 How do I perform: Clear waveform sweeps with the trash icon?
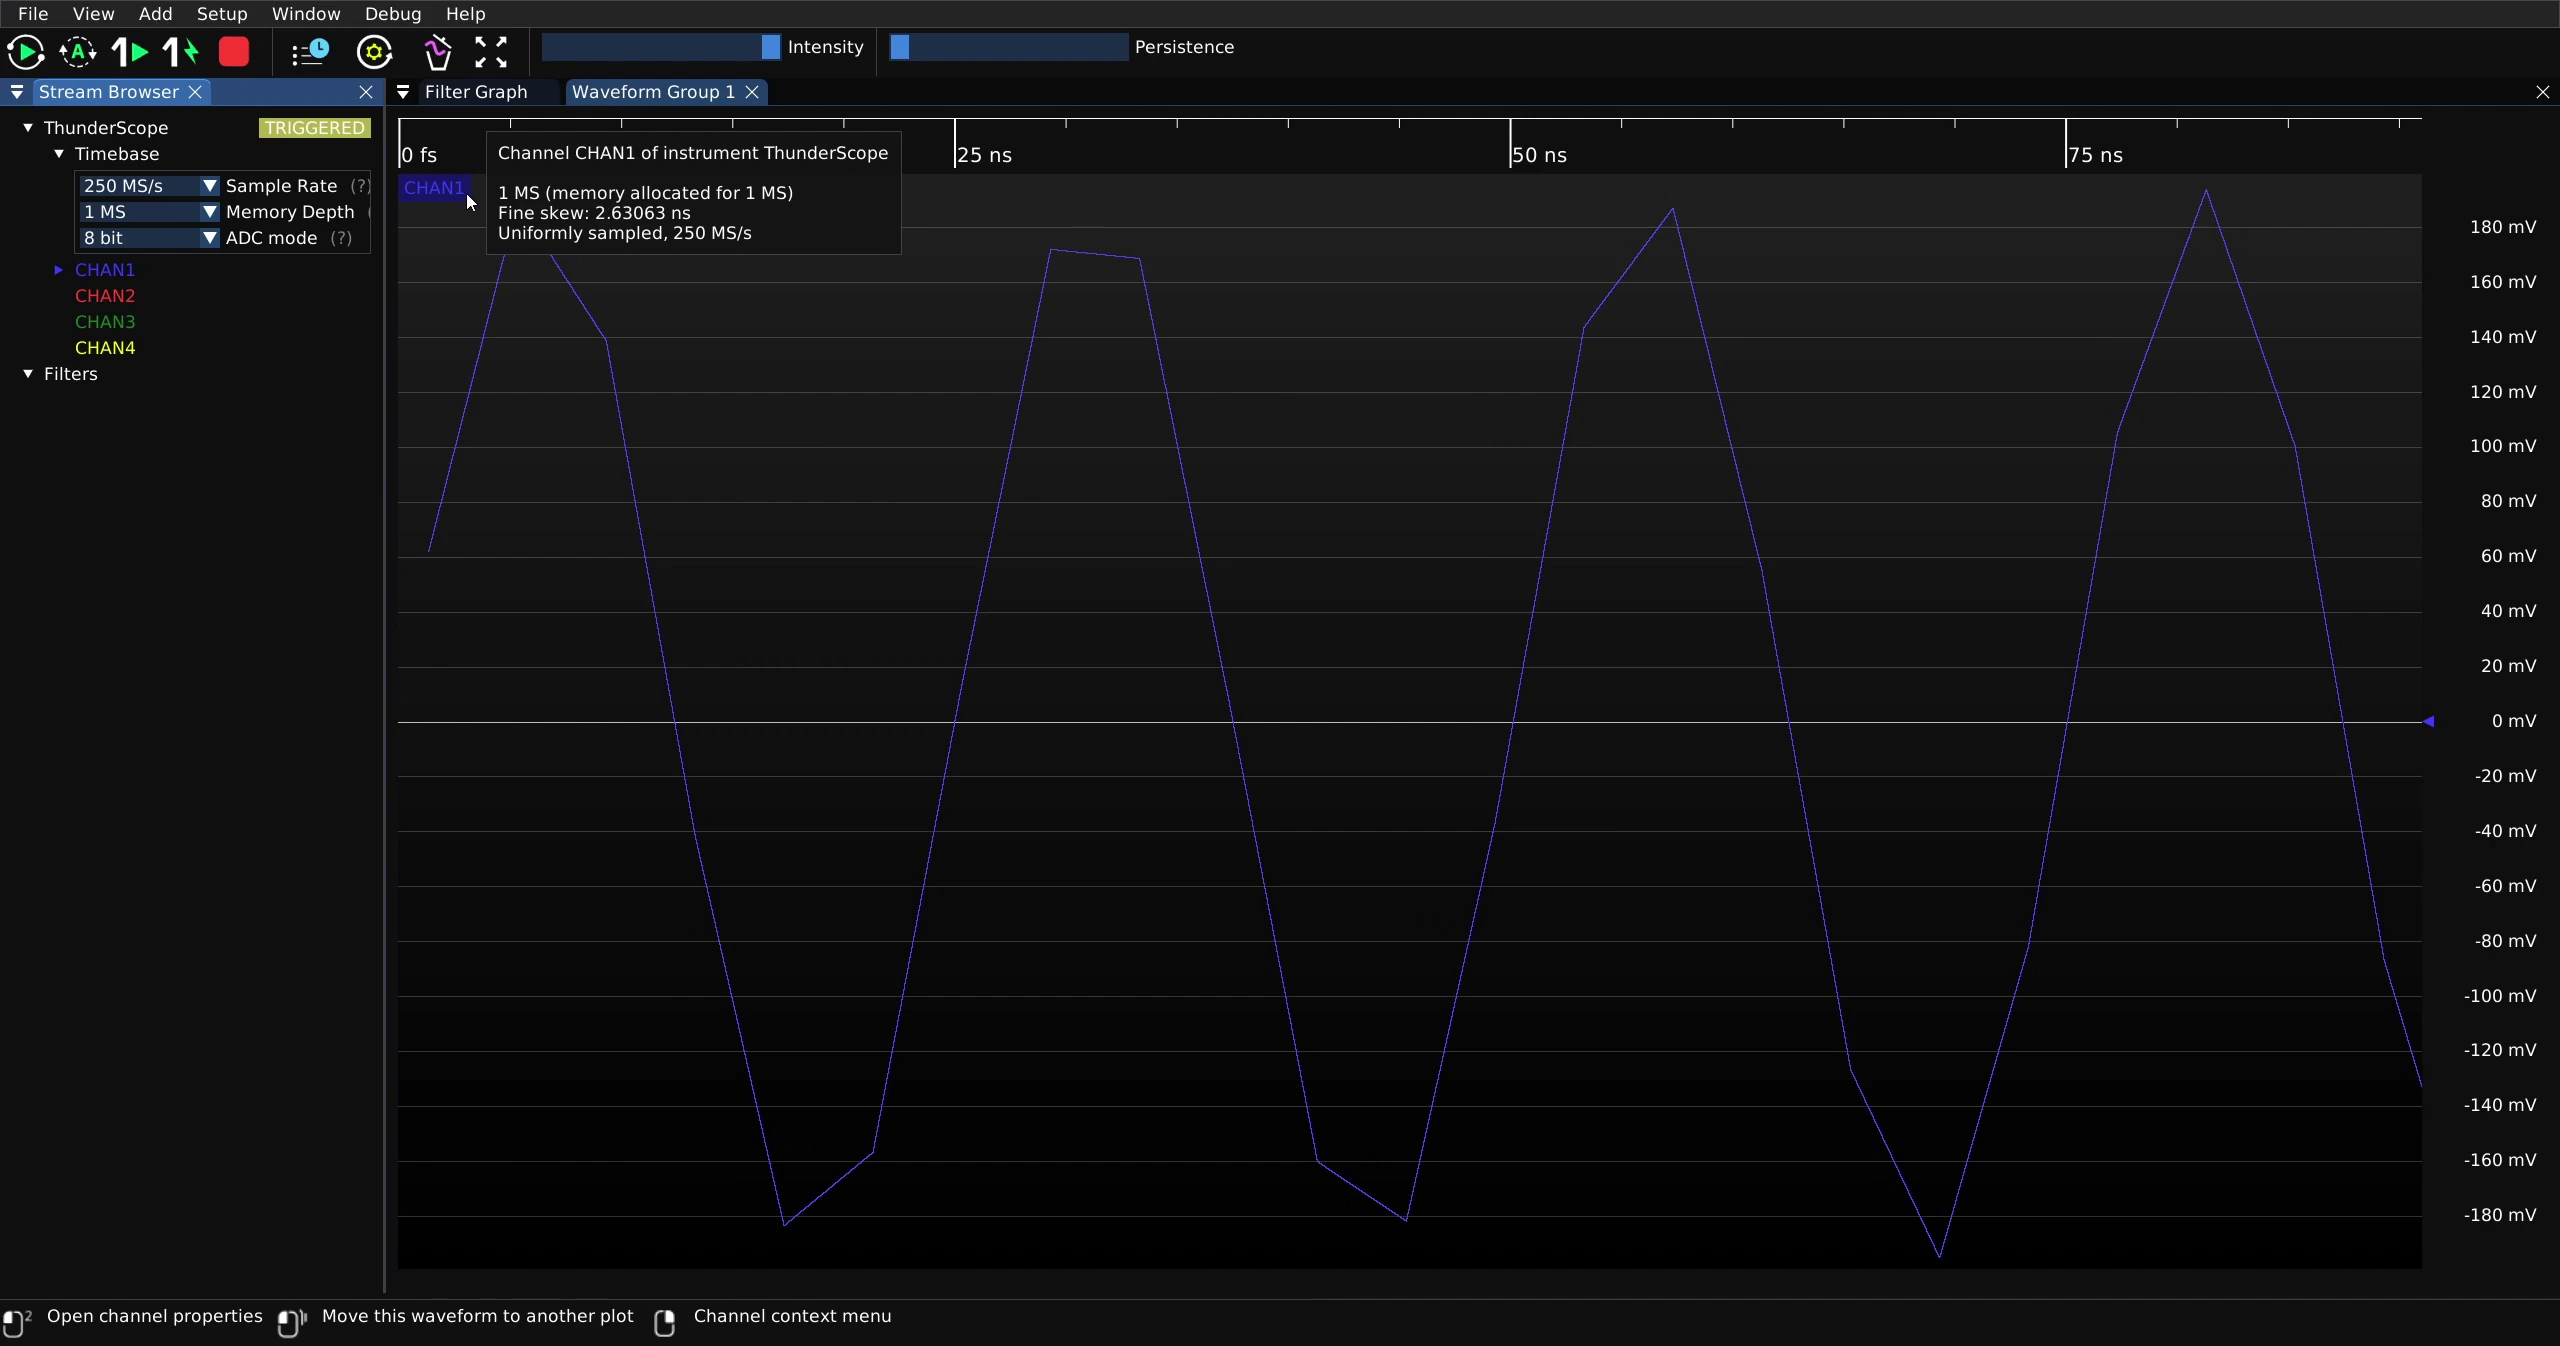[437, 52]
